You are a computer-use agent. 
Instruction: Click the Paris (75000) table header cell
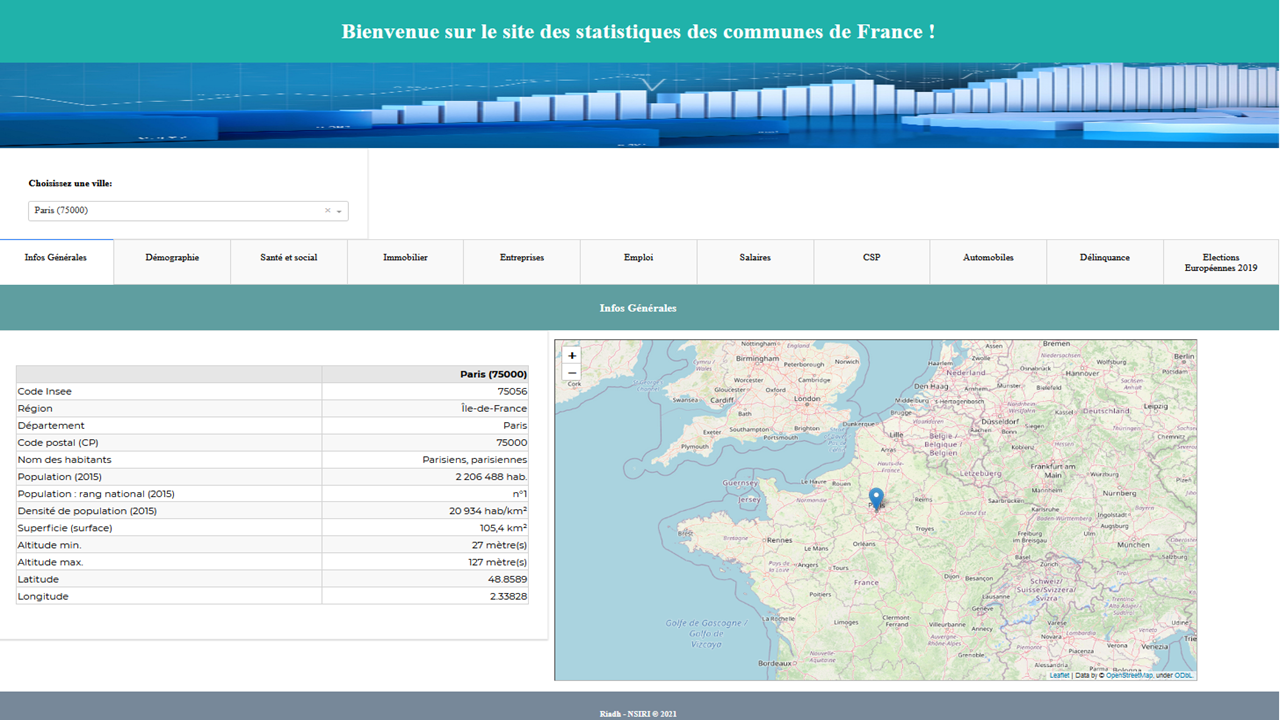pos(425,374)
